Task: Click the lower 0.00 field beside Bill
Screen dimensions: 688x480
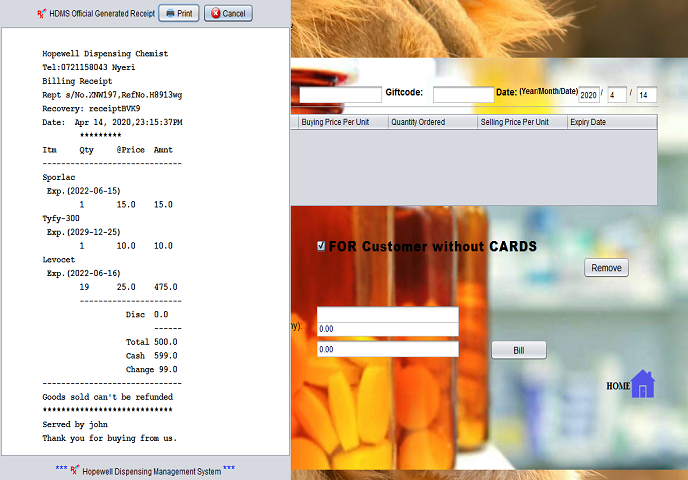Action: (x=387, y=350)
